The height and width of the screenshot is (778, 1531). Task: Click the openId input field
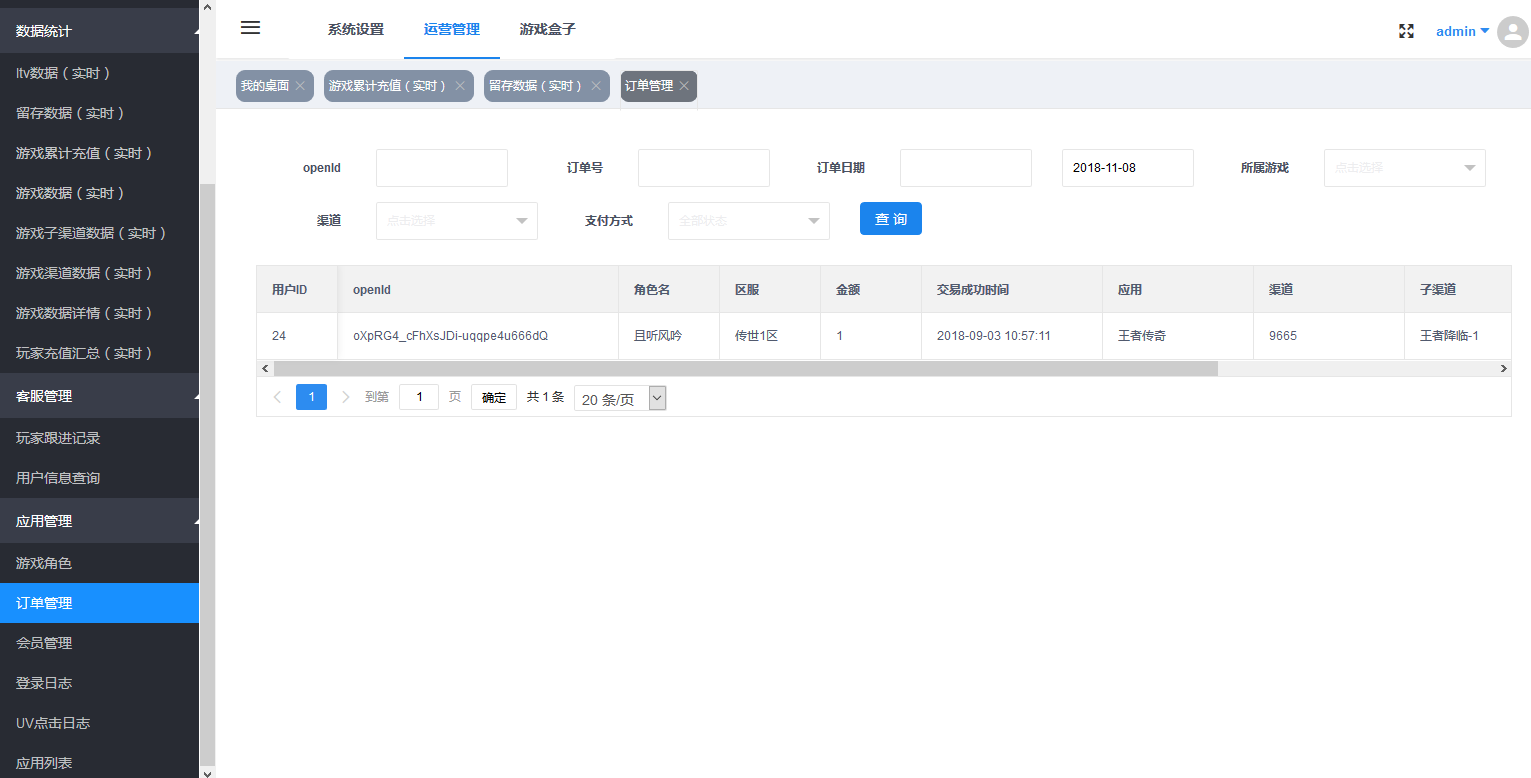pos(441,168)
